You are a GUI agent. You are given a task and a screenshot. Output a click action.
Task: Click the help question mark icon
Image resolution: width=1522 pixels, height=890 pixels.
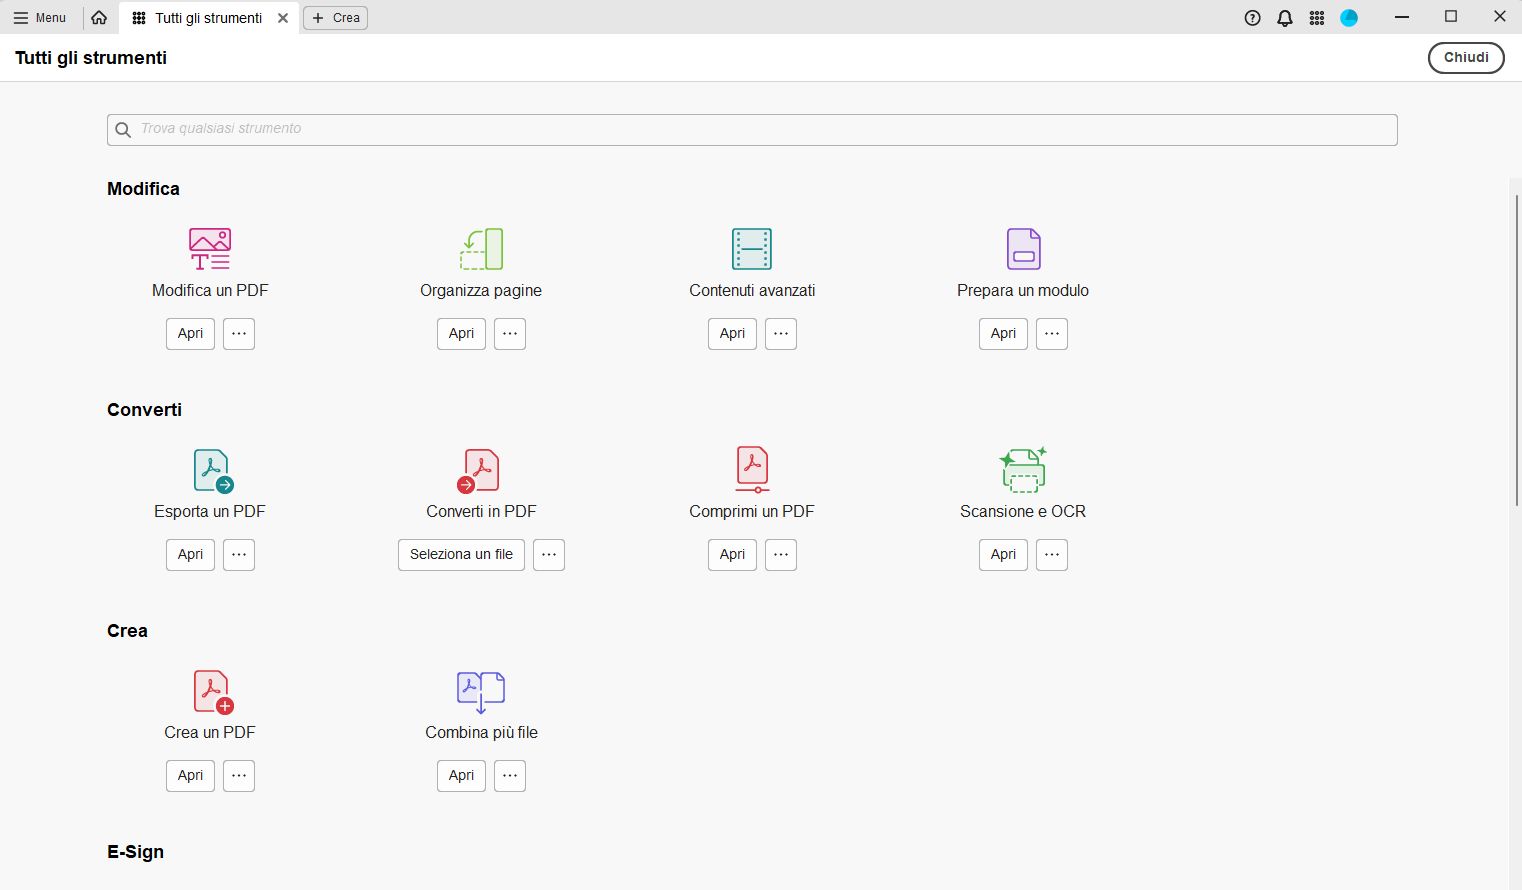(1252, 17)
